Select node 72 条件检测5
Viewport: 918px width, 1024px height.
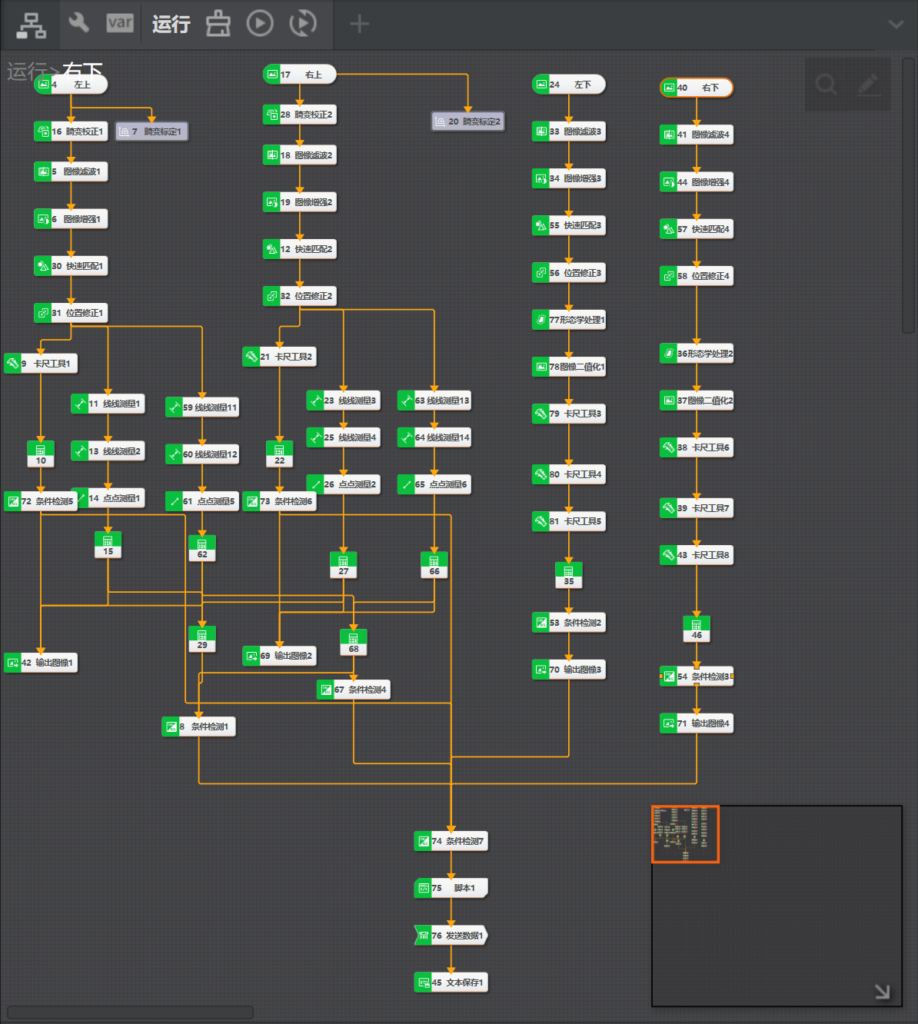click(40, 501)
